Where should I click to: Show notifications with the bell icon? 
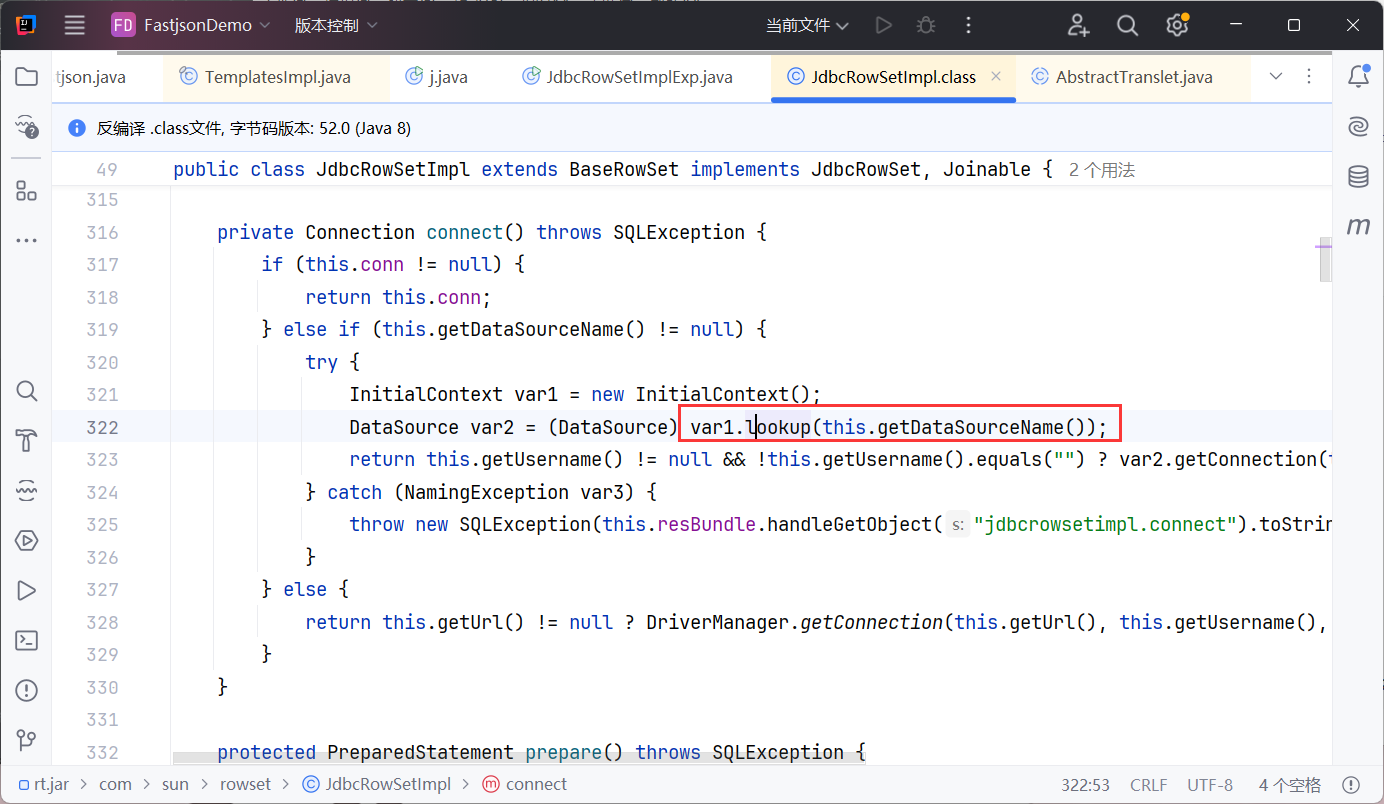(1358, 77)
